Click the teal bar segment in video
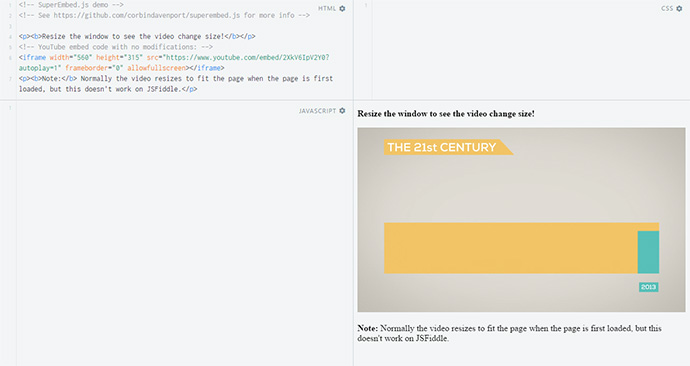Image resolution: width=690 pixels, height=366 pixels. (x=648, y=252)
